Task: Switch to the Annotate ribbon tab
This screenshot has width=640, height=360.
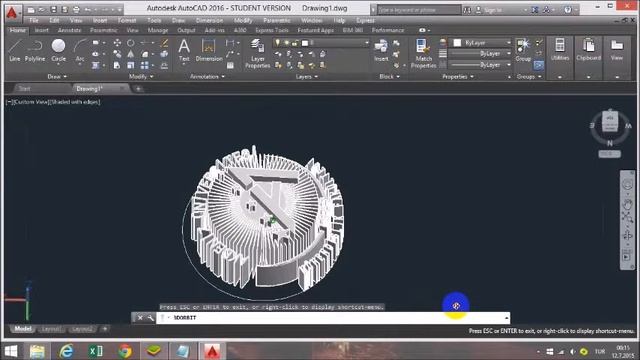Action: click(69, 30)
